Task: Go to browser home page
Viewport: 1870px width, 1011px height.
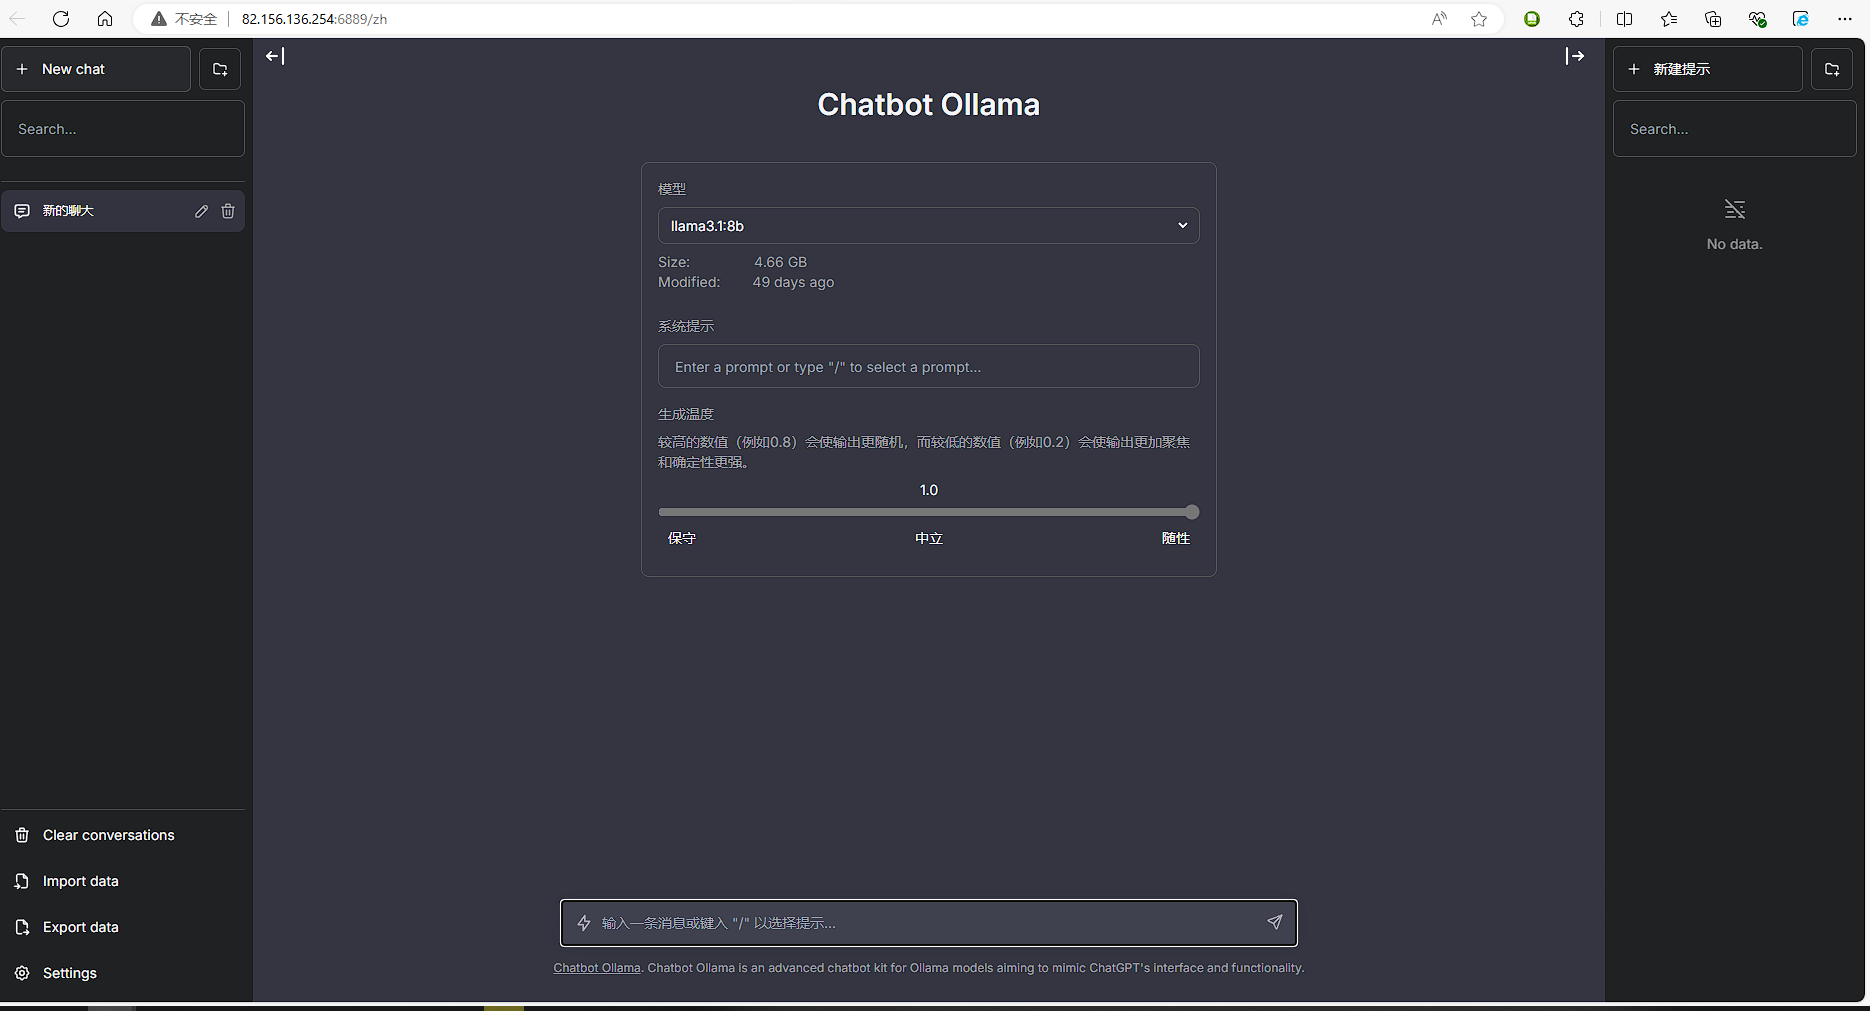Action: (x=105, y=19)
